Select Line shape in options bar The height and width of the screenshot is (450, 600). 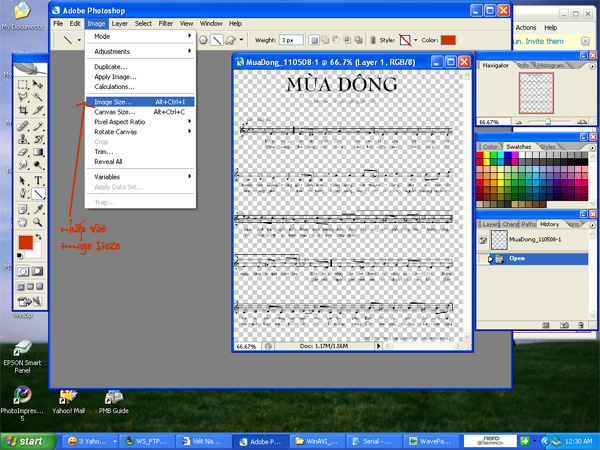point(217,40)
